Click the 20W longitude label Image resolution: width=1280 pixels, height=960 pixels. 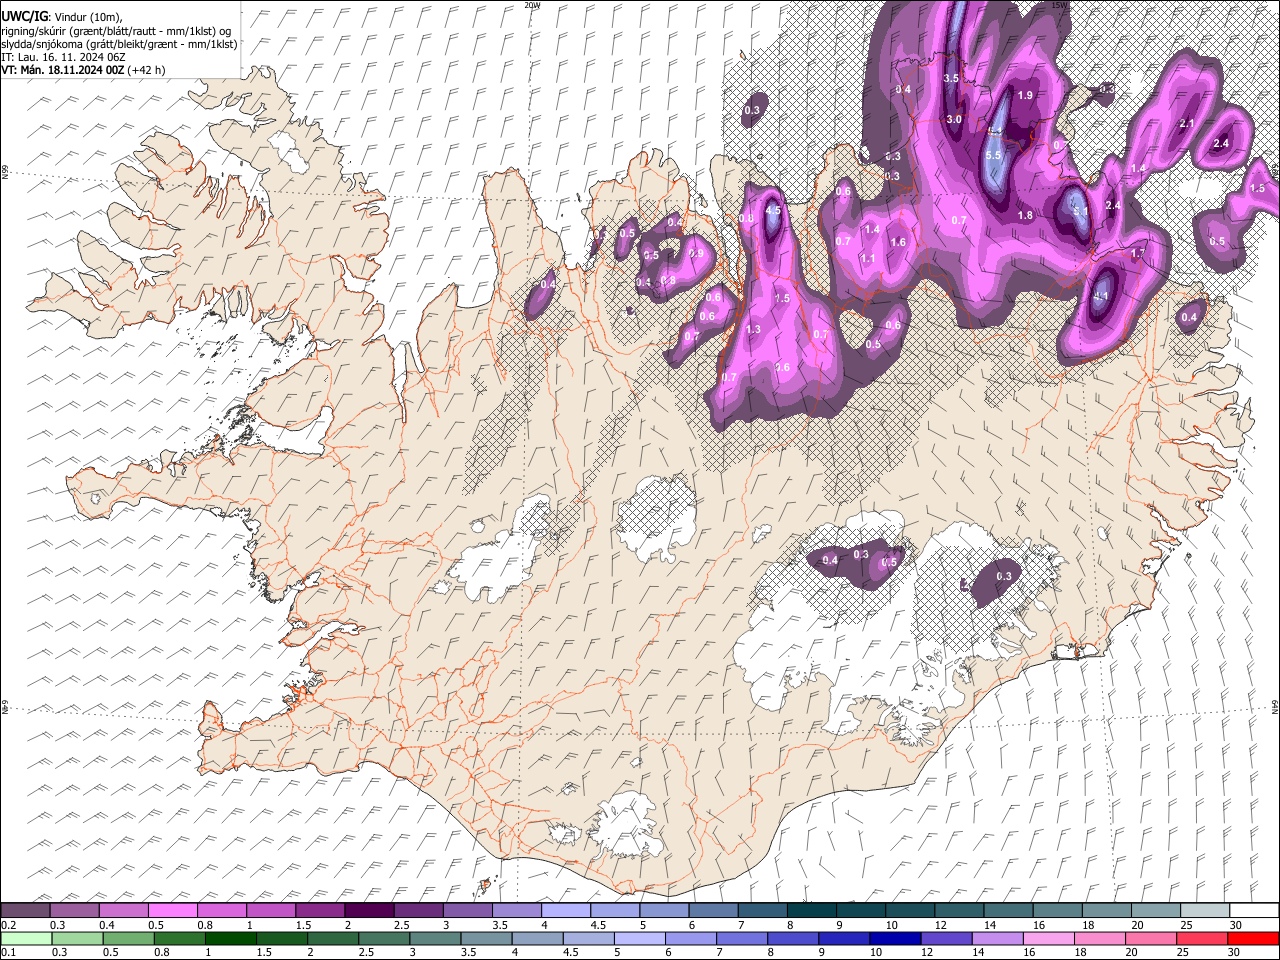click(533, 5)
